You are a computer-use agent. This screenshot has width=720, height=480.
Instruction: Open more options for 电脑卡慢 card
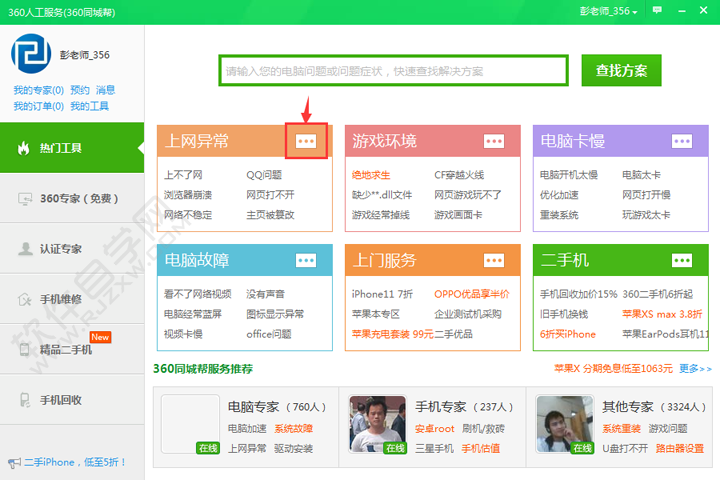[x=682, y=141]
